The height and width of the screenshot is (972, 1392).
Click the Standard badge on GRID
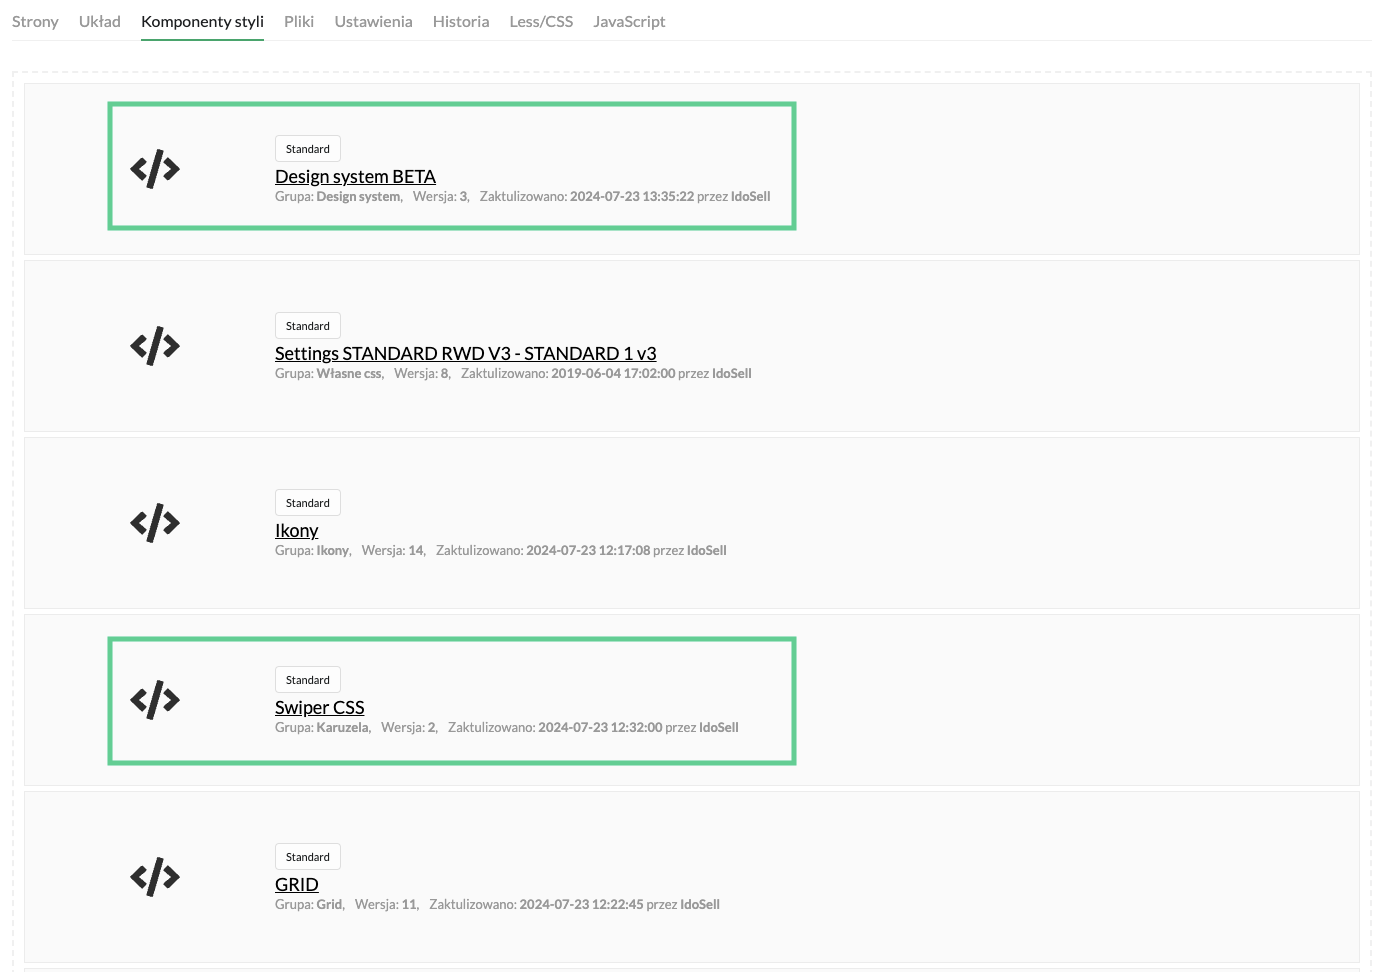click(307, 856)
